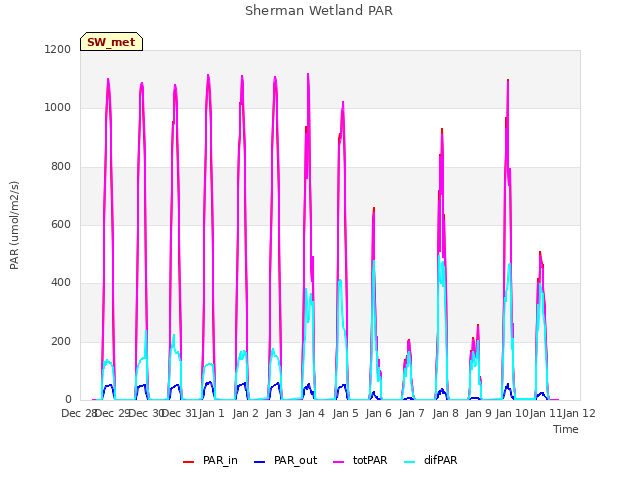Click the 1000 y-axis tick label
The width and height of the screenshot is (640, 480).
tap(58, 108)
